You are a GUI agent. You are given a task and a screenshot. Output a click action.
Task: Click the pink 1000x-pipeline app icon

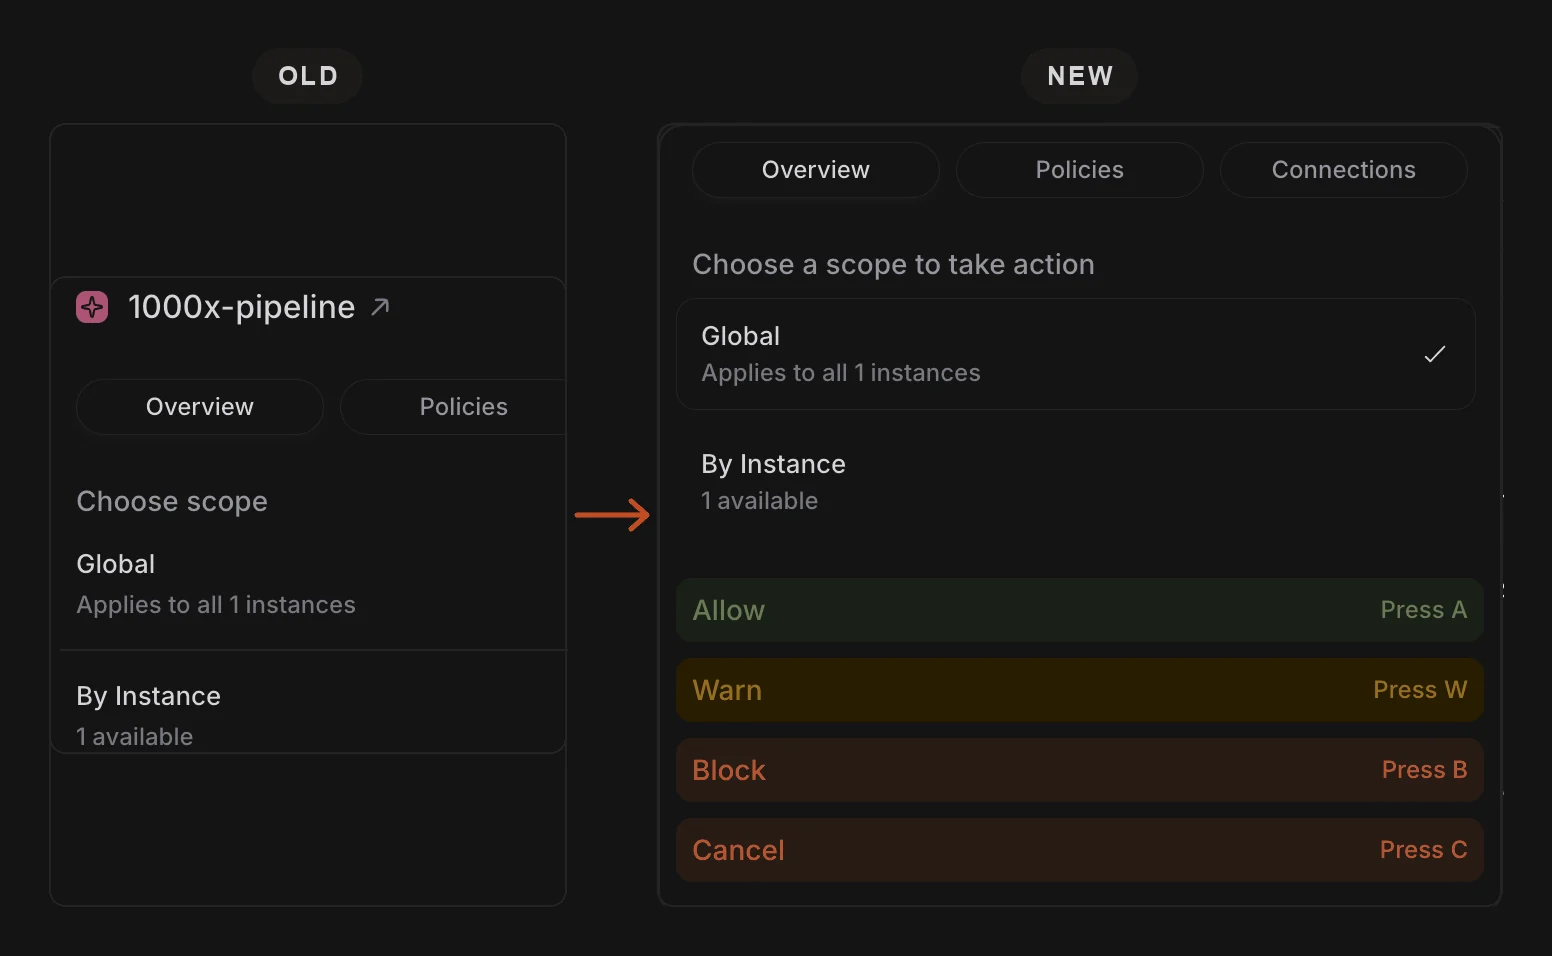(92, 307)
